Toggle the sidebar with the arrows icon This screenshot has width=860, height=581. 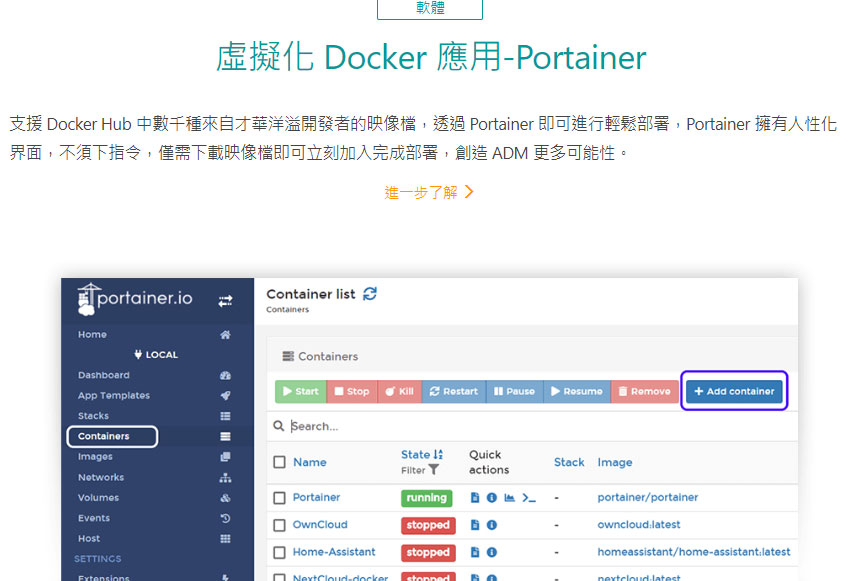coord(225,301)
